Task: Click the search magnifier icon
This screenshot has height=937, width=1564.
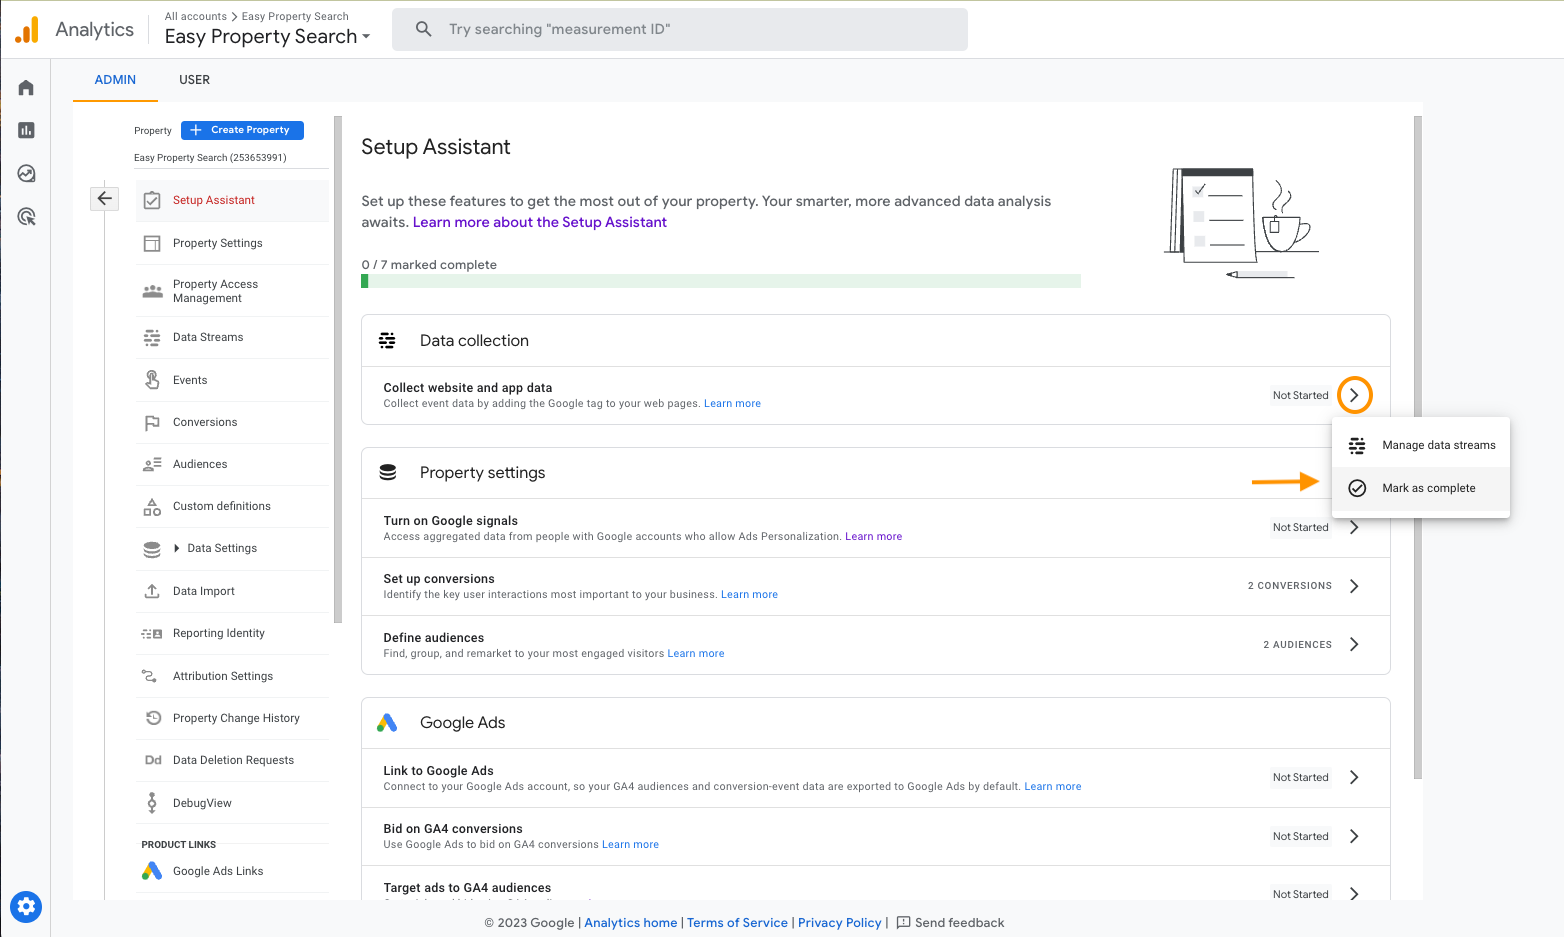Action: (424, 29)
